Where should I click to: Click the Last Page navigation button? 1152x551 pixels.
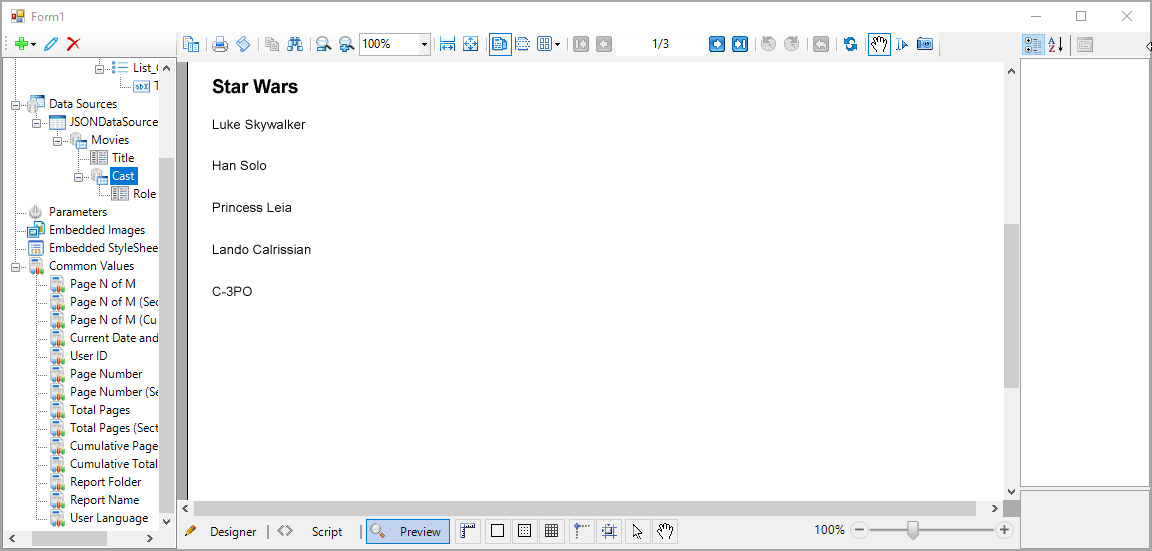tap(741, 44)
